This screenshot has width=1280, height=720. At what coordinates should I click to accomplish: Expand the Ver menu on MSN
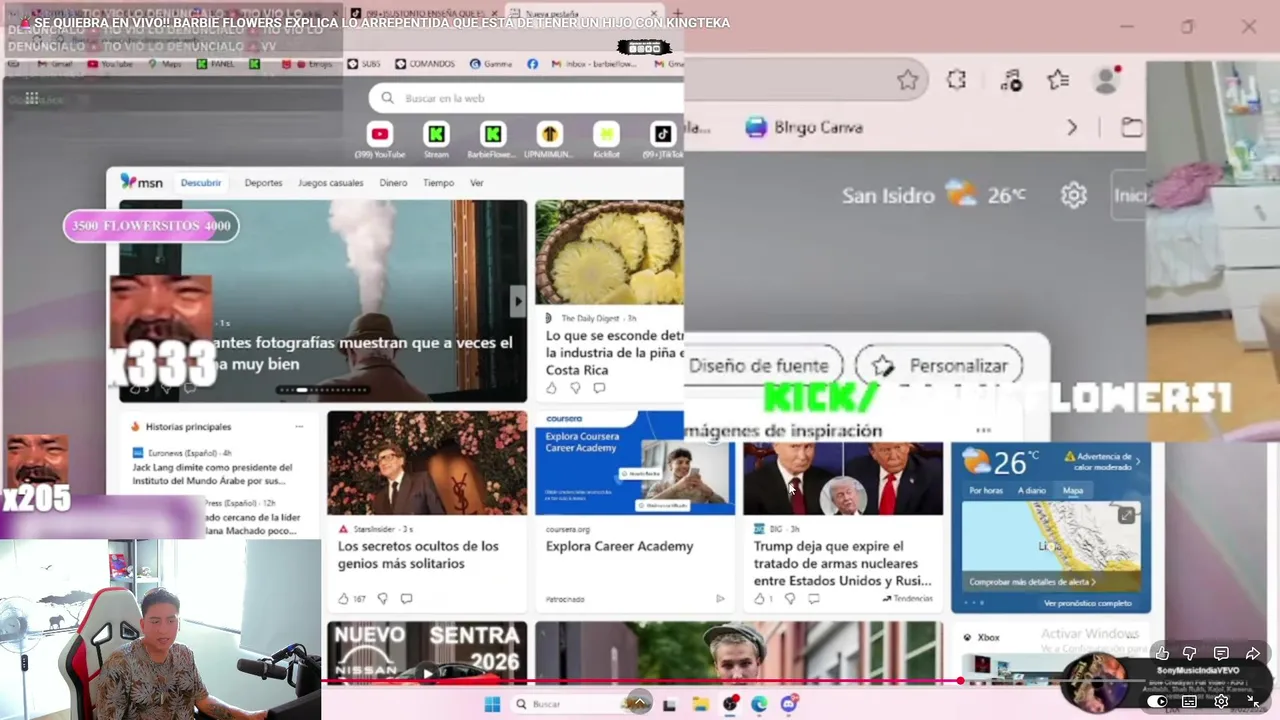click(476, 183)
